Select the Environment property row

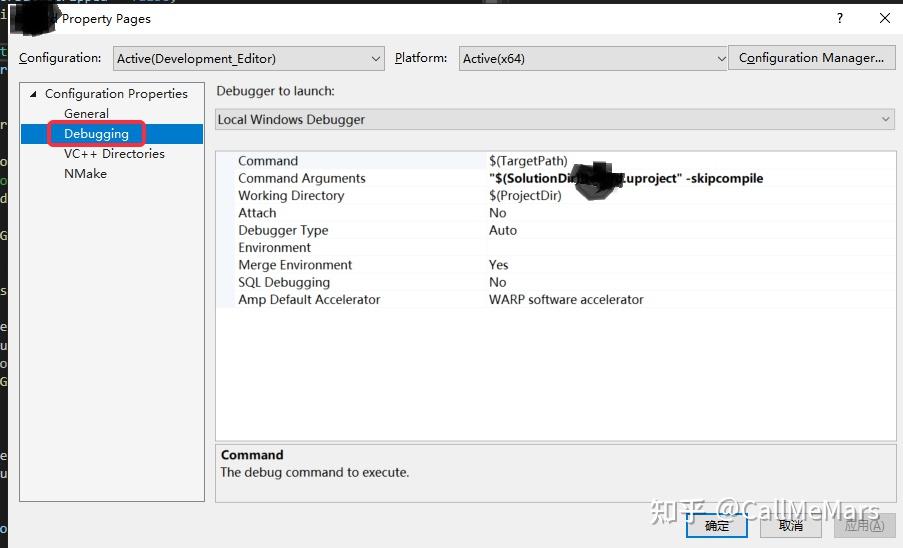coord(274,247)
